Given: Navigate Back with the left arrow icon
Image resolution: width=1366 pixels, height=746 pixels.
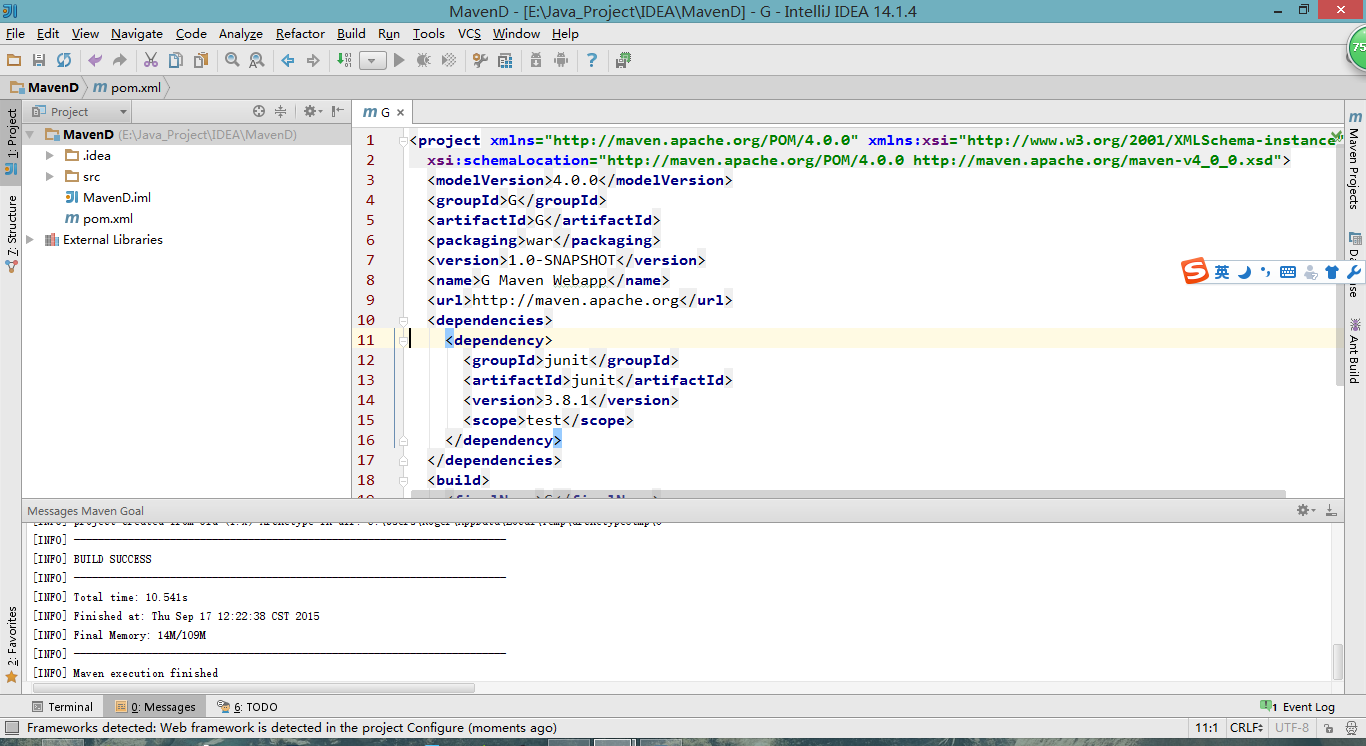Looking at the screenshot, I should (288, 60).
